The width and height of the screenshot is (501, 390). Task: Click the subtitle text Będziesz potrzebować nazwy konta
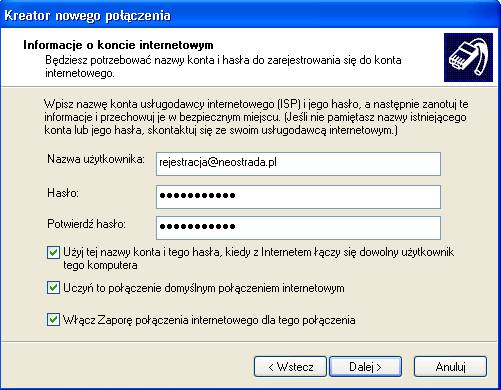(223, 66)
